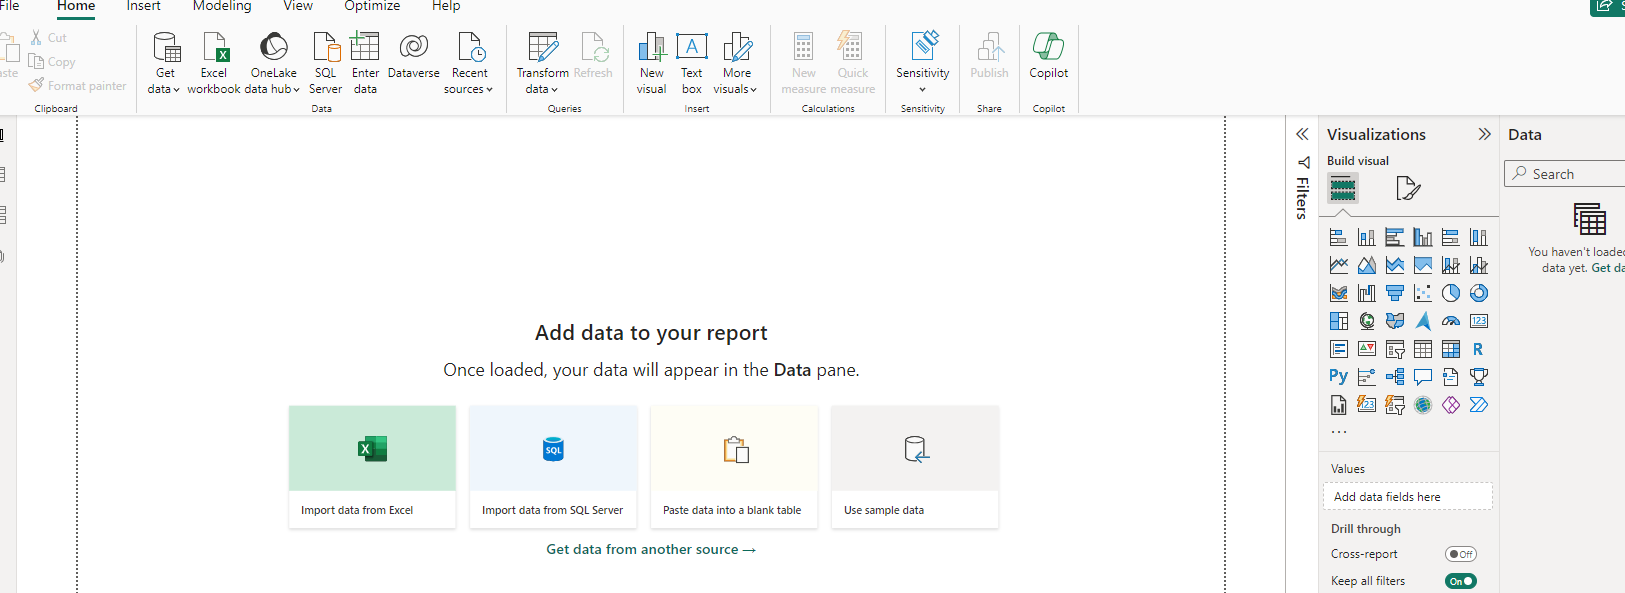
Task: Click the Add data fields here well
Action: (1408, 496)
